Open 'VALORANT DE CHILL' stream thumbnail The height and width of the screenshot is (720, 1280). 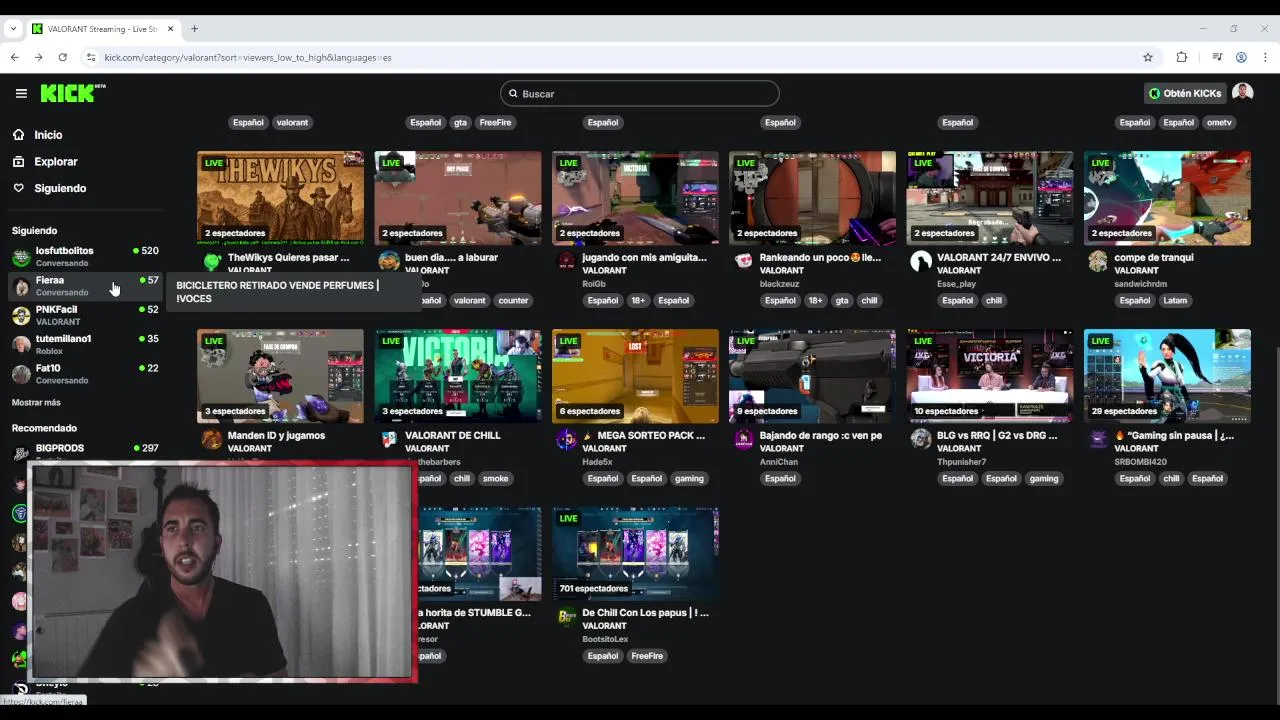tap(458, 376)
